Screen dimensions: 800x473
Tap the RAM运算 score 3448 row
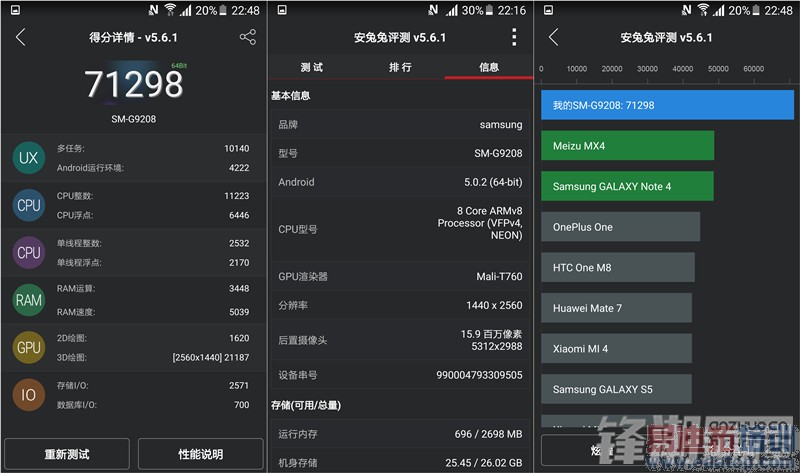click(153, 288)
